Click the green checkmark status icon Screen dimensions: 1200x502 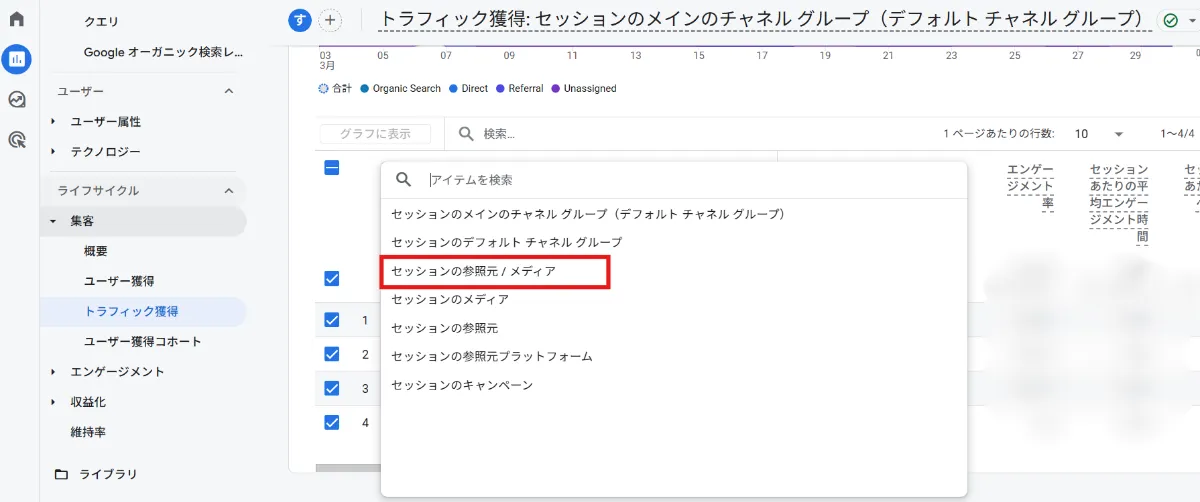(x=1168, y=20)
